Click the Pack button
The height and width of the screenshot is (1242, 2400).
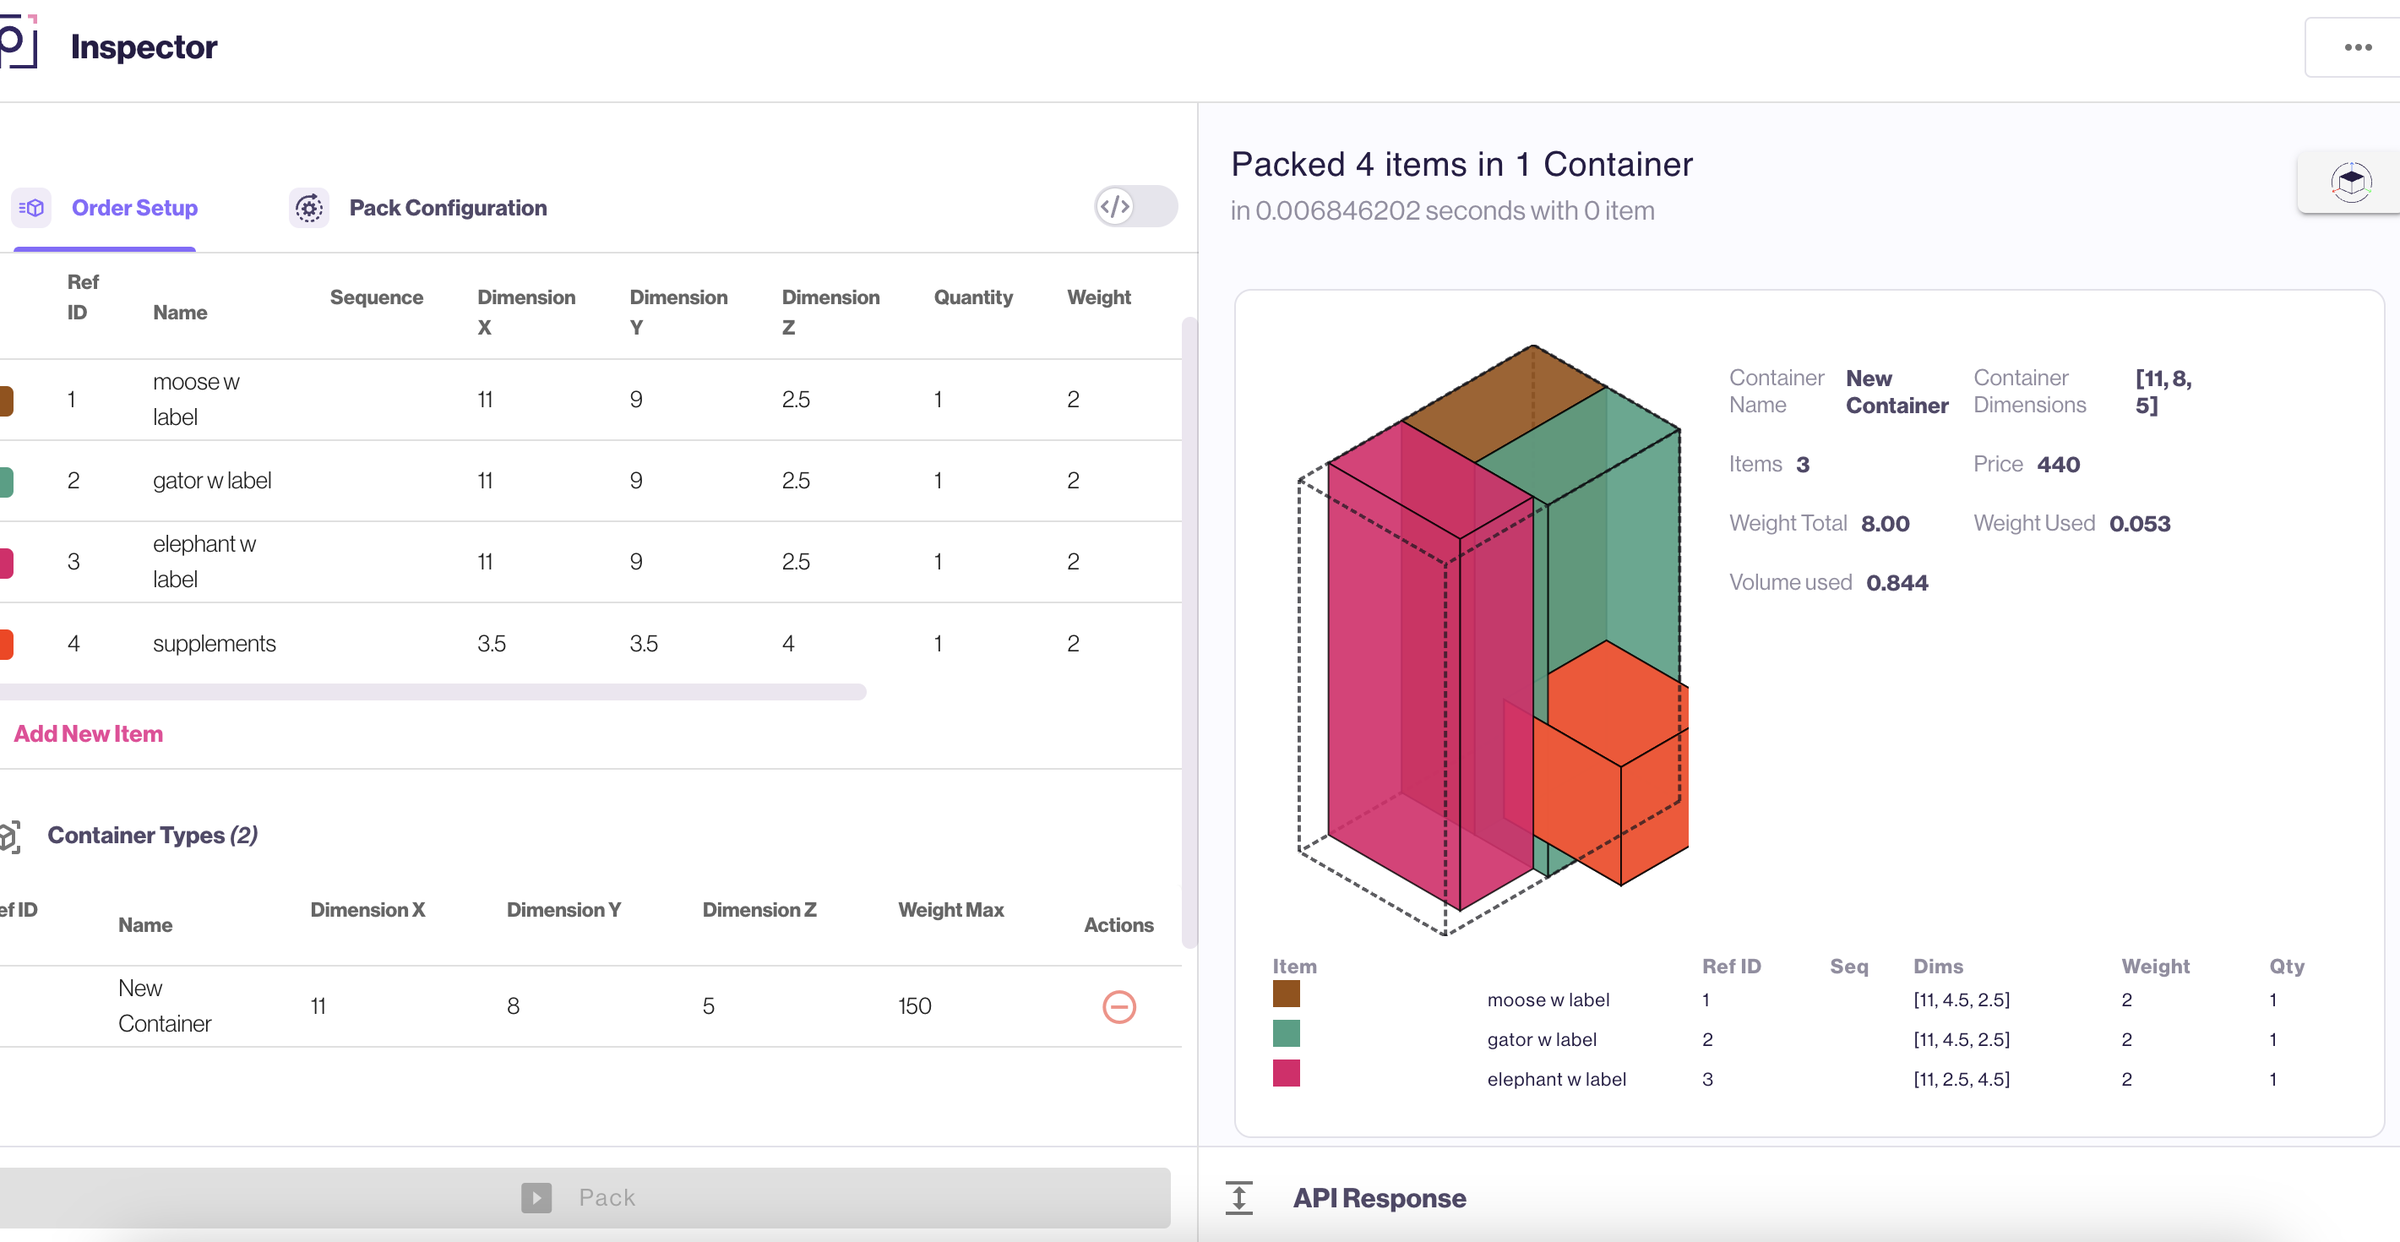(585, 1197)
